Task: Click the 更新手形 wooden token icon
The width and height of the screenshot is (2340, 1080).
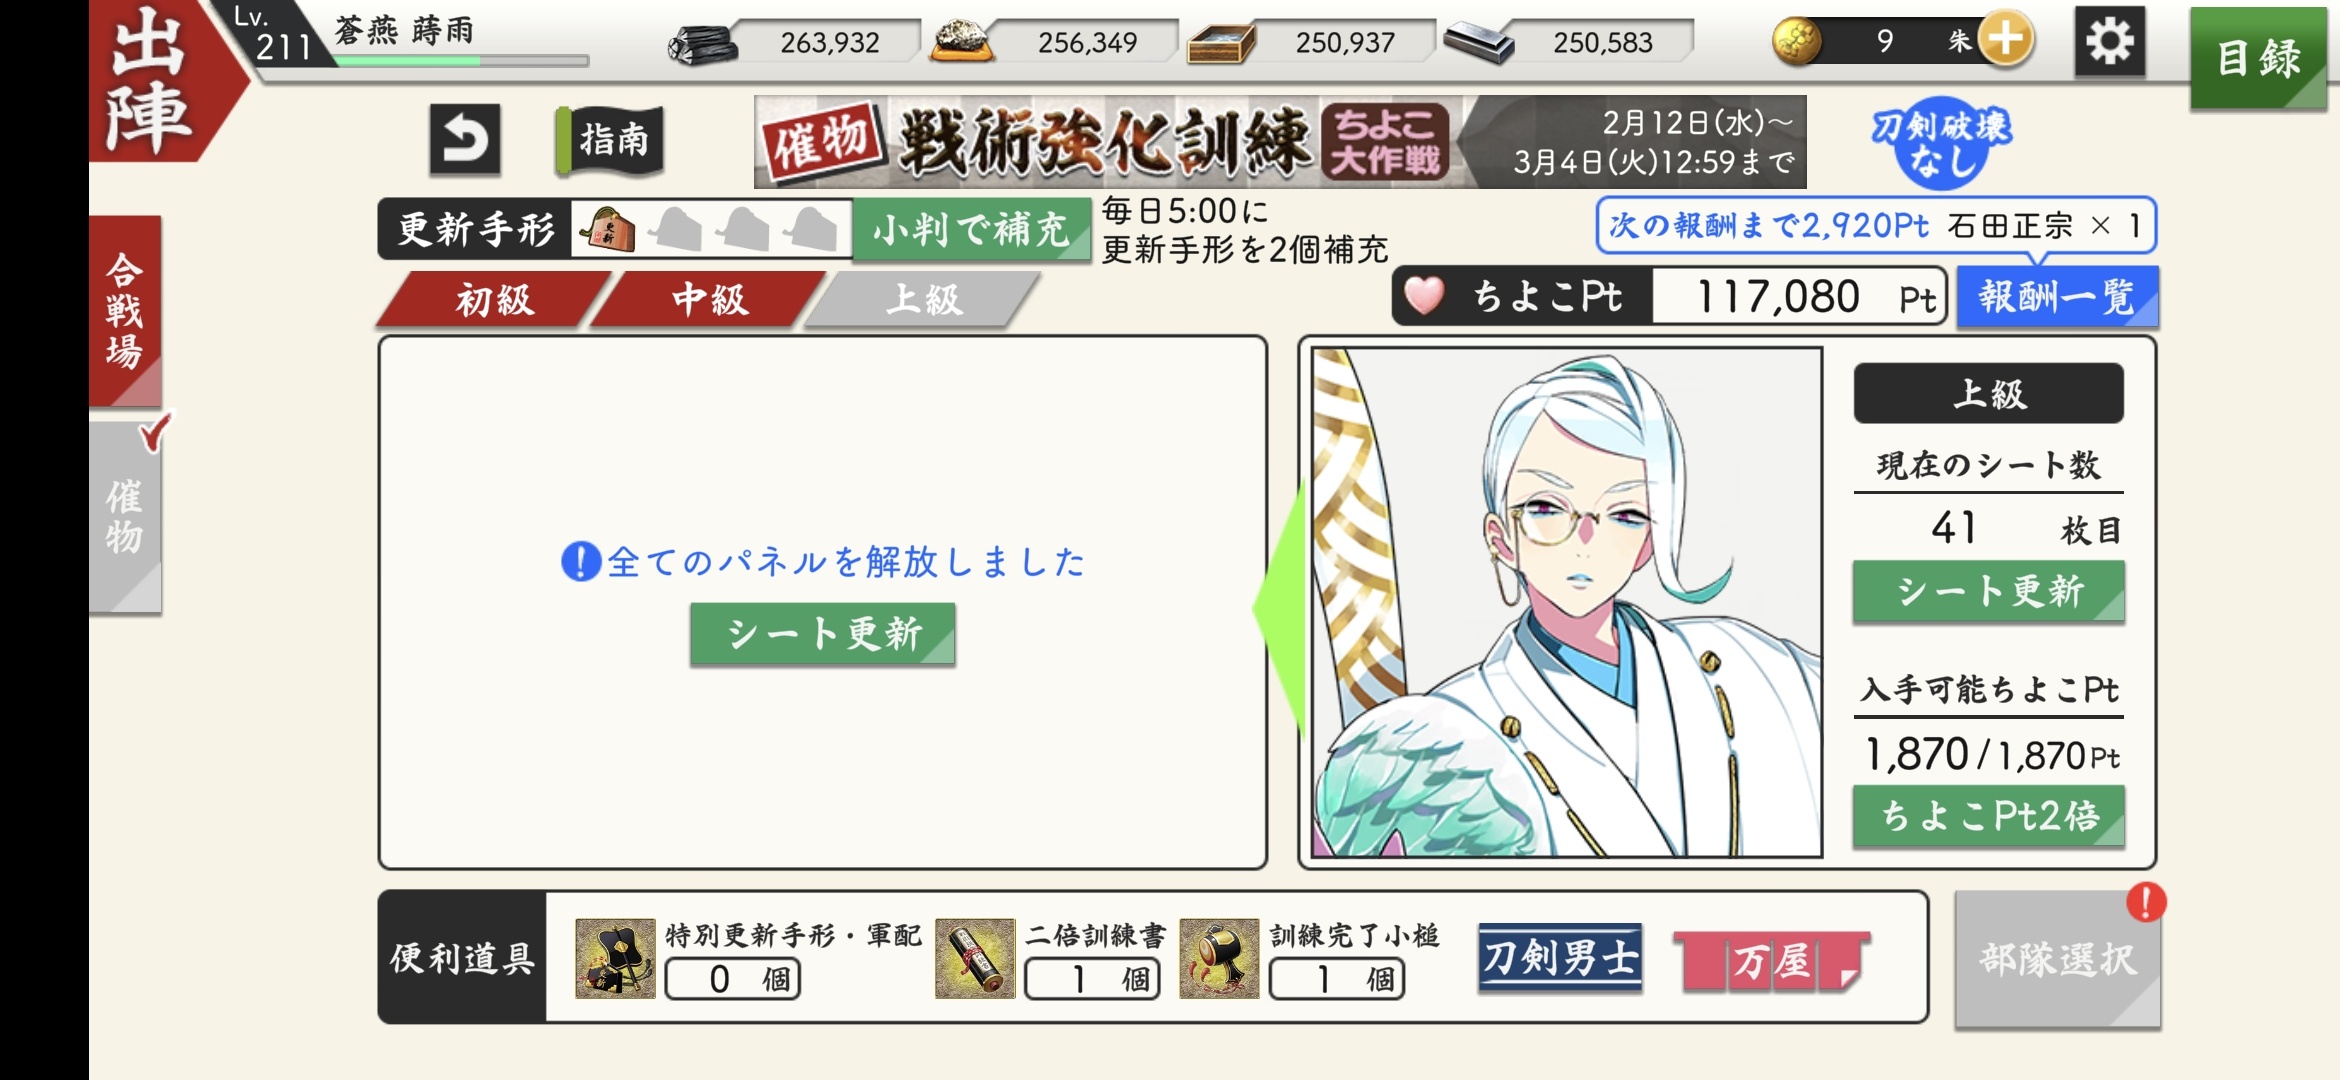Action: [x=609, y=229]
